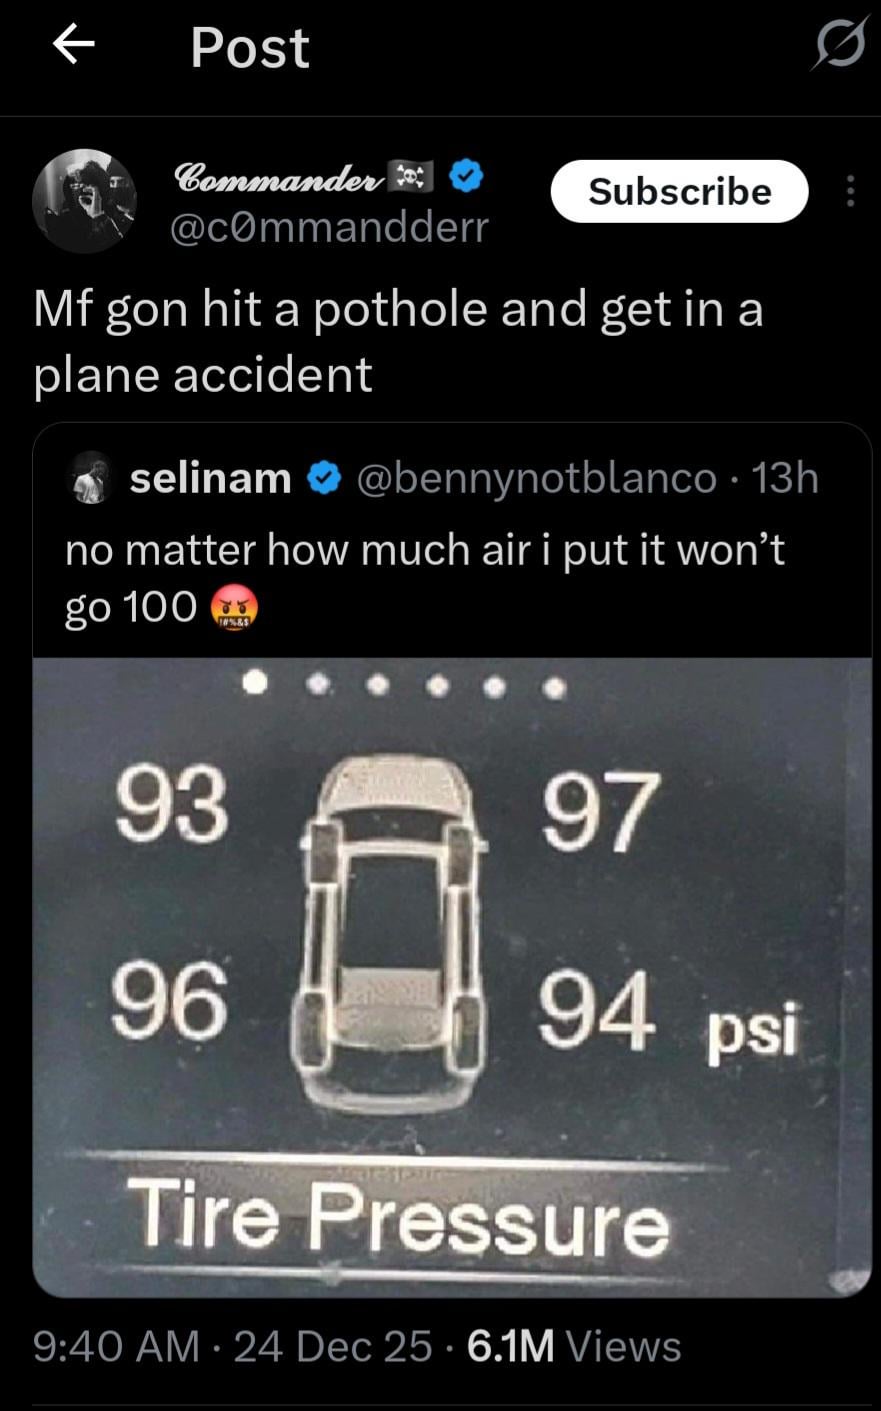Open selinam's small profile avatar
The image size is (881, 1411).
(x=91, y=477)
